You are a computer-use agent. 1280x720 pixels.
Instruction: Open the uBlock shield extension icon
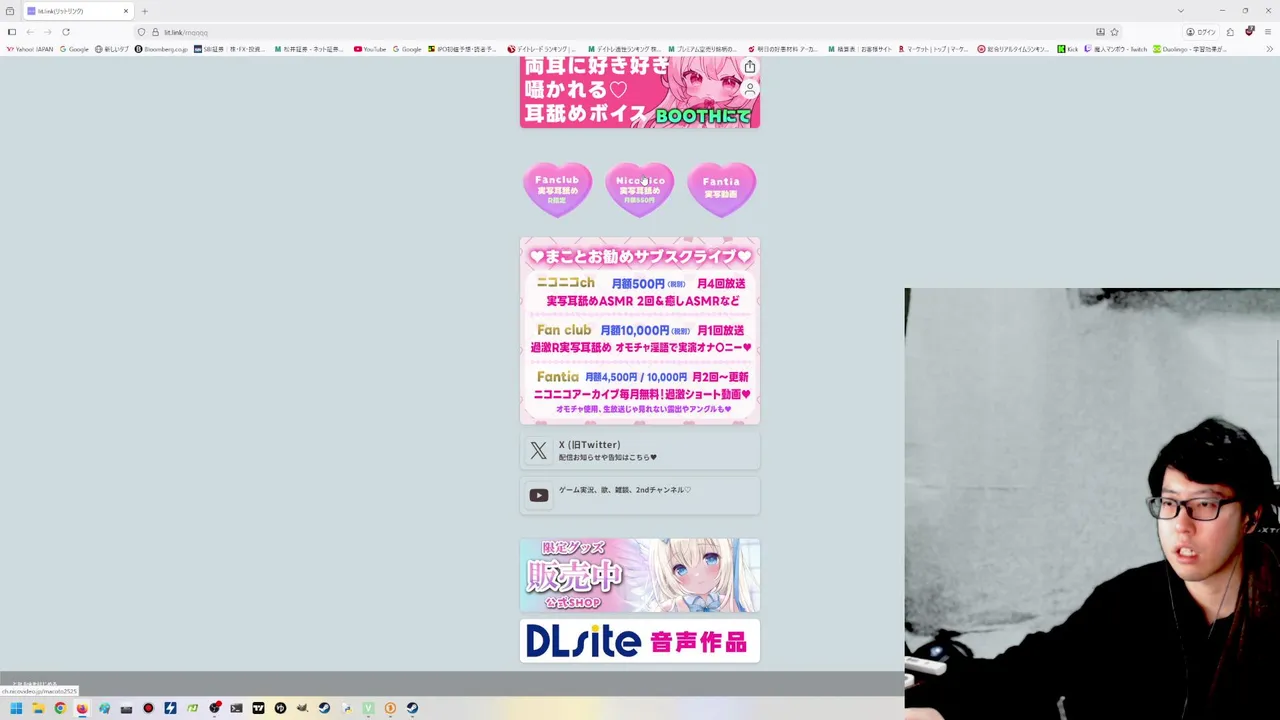coord(1249,32)
